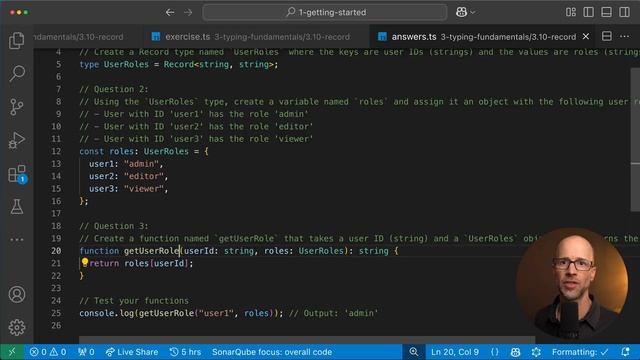Click the ports forwarded indicator showing 0
640x360 pixels.
[x=86, y=352]
